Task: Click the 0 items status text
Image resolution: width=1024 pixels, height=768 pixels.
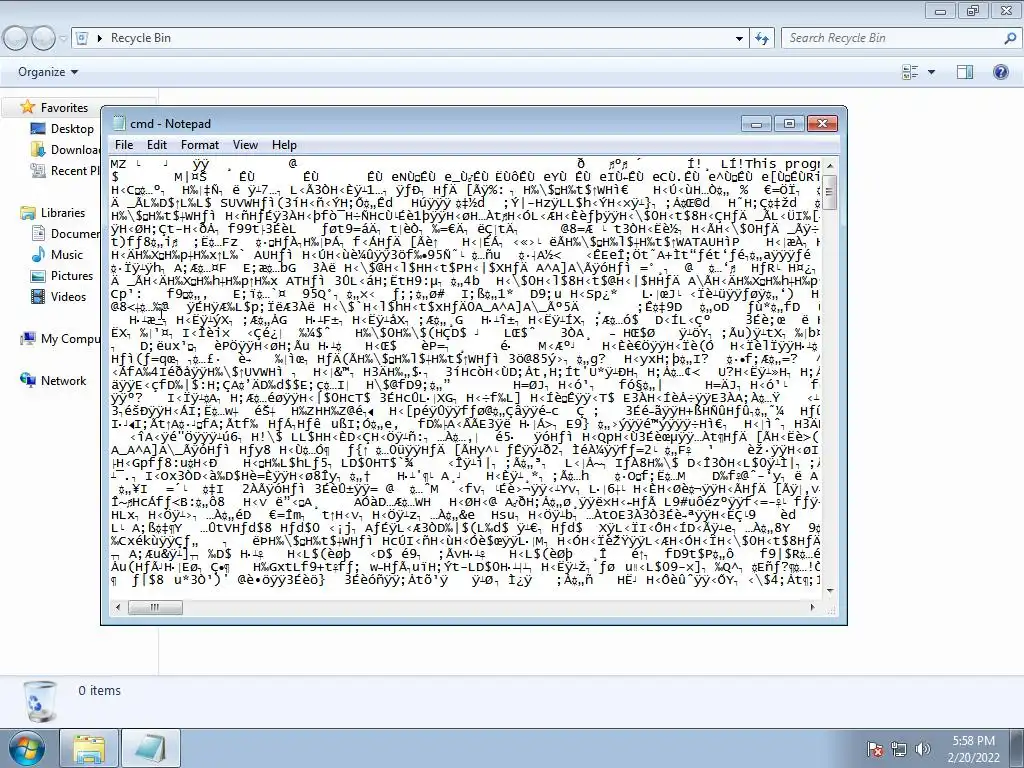Action: (x=99, y=690)
